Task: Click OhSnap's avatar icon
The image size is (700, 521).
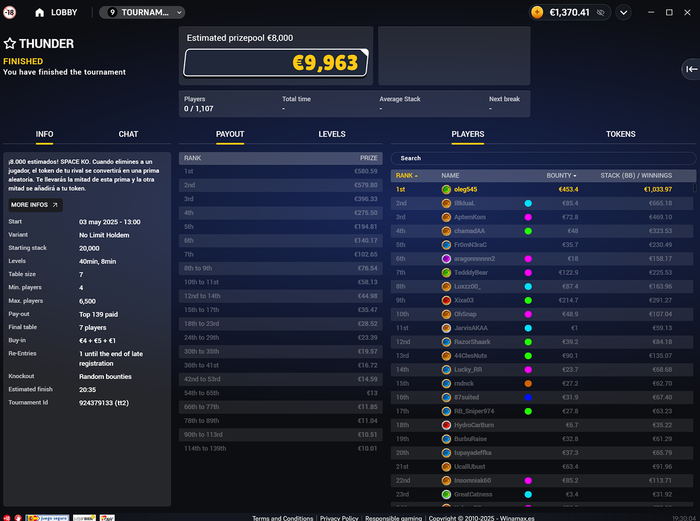Action: click(446, 314)
